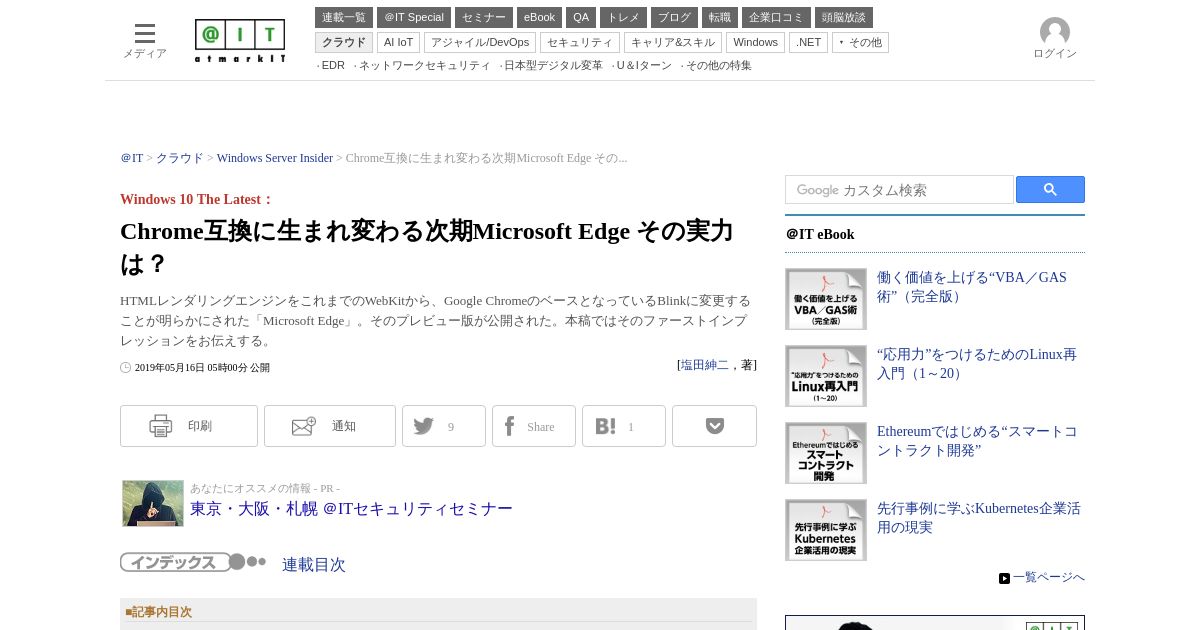Open the 日本型デジタル変革 feature link
Image resolution: width=1200 pixels, height=630 pixels.
pyautogui.click(x=551, y=65)
